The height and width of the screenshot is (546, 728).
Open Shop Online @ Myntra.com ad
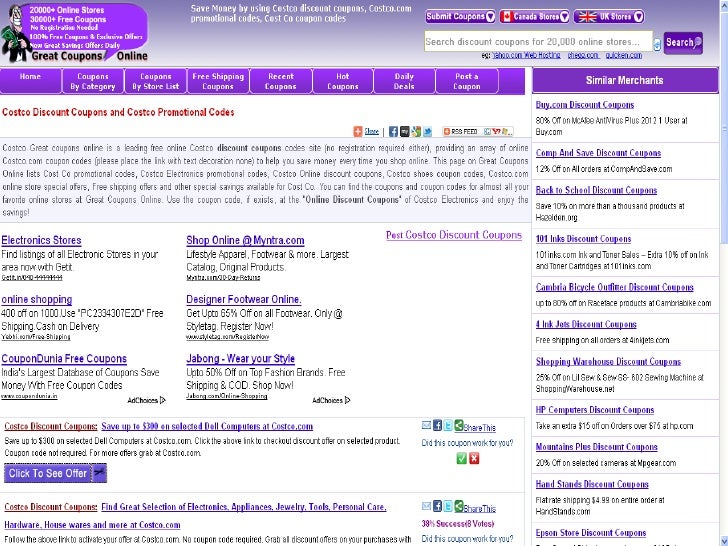(x=245, y=240)
